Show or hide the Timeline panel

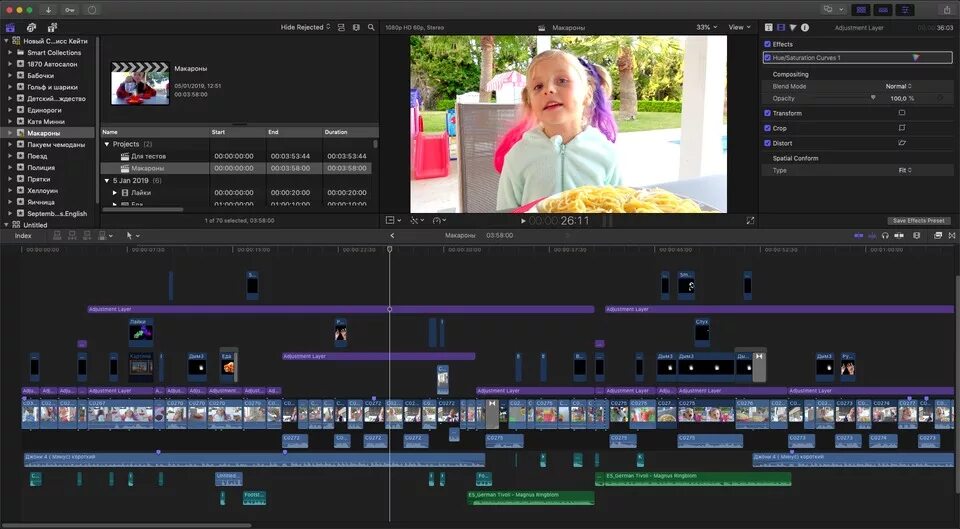883,10
